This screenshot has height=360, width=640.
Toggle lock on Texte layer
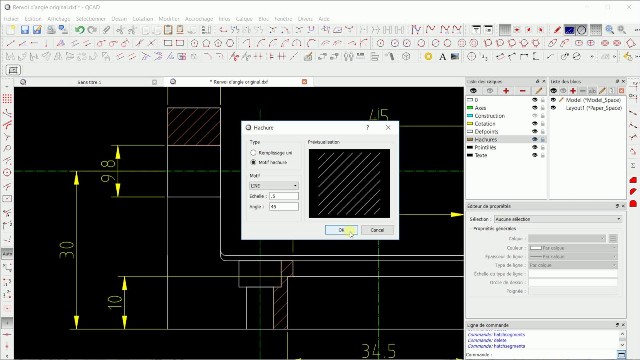pos(542,155)
